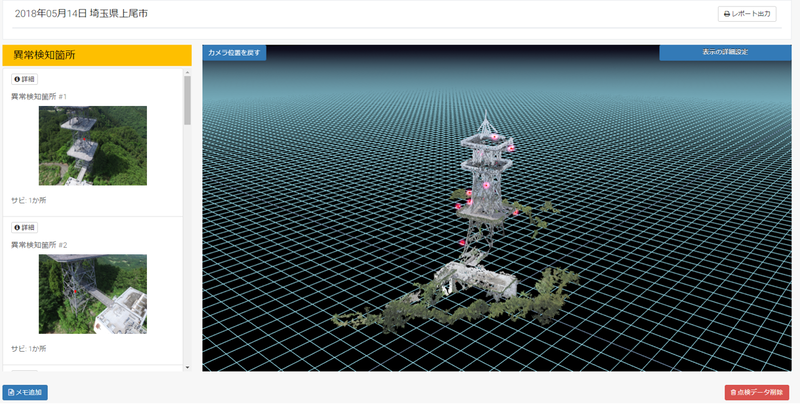800x408 pixels.
Task: Click the lowest pink marker on tower leg
Action: [x=462, y=243]
